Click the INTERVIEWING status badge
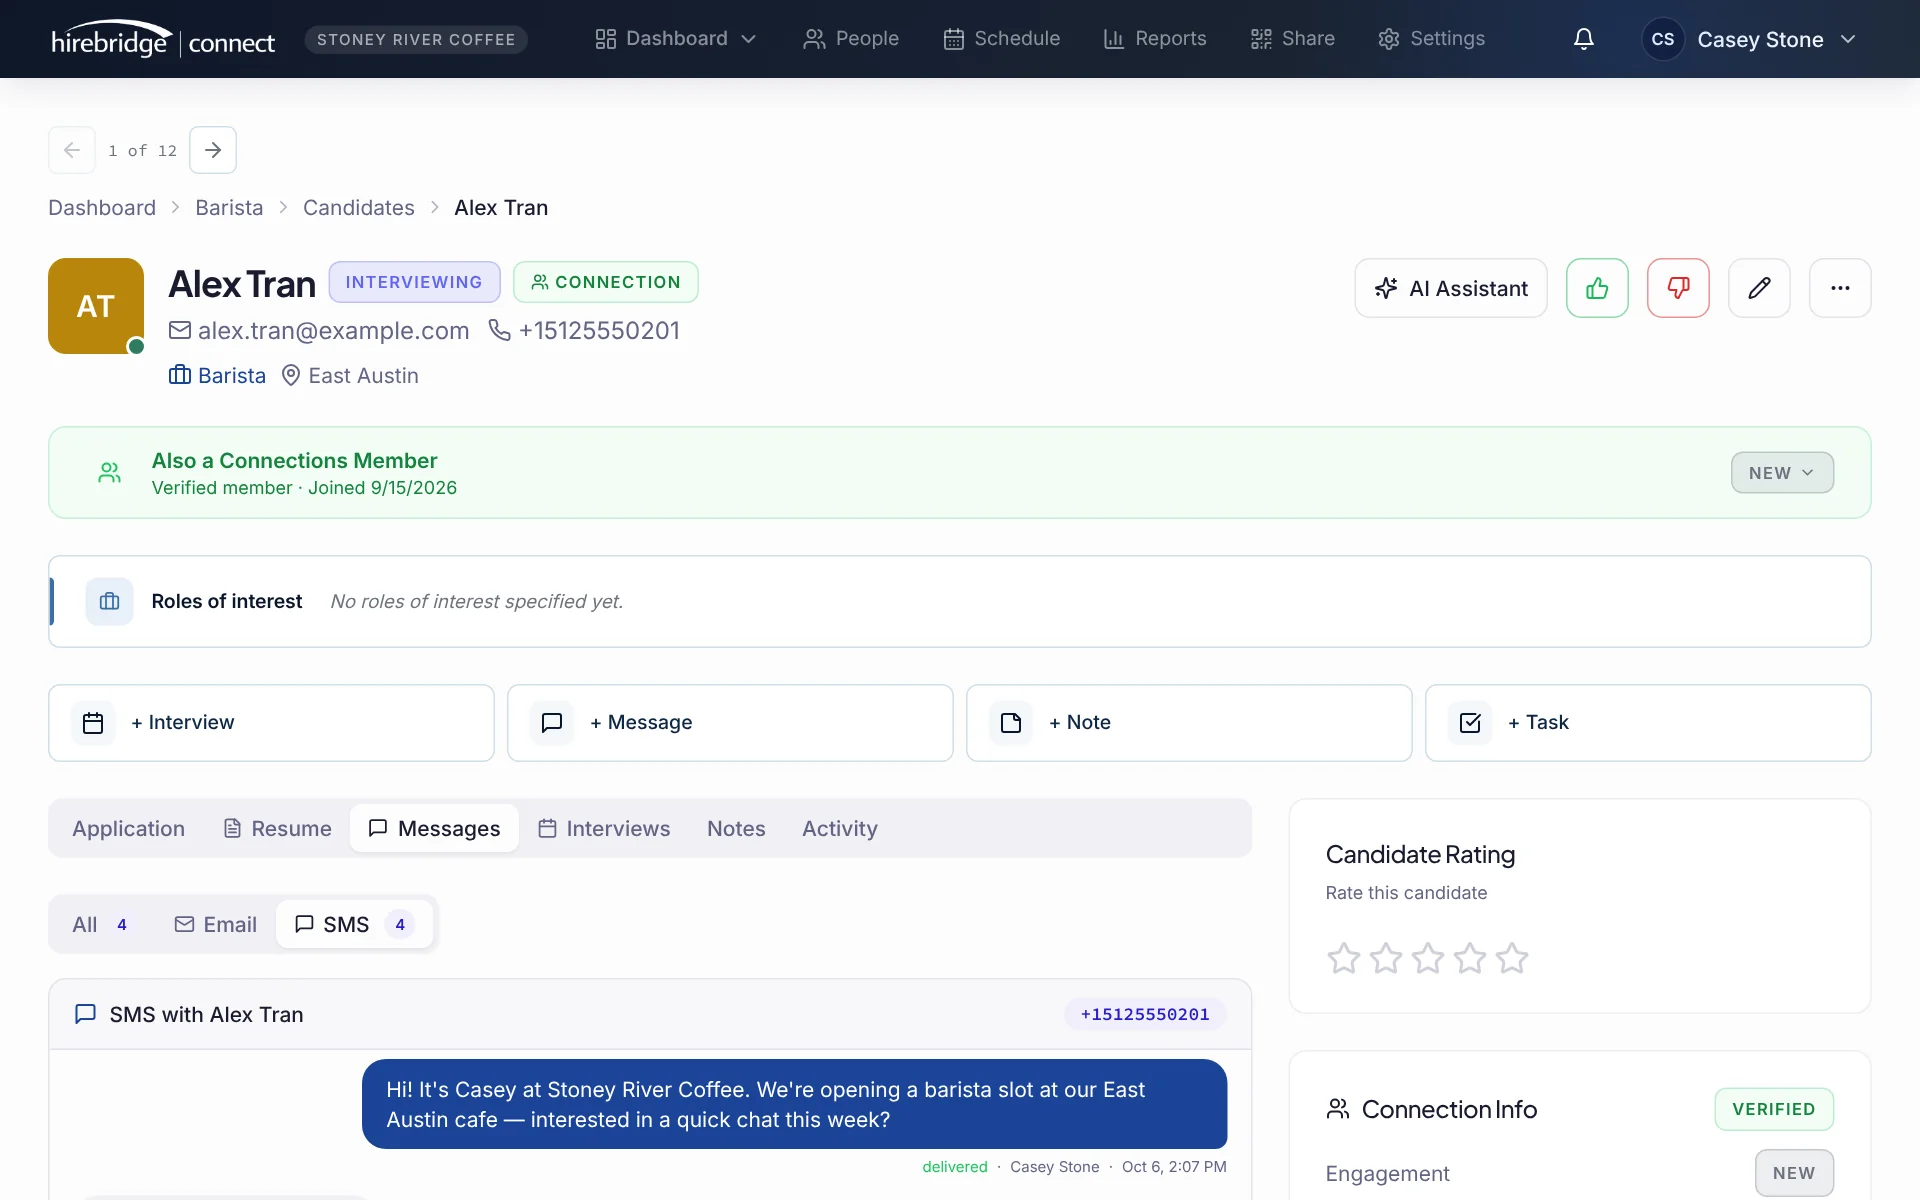The image size is (1920, 1200). (x=414, y=282)
